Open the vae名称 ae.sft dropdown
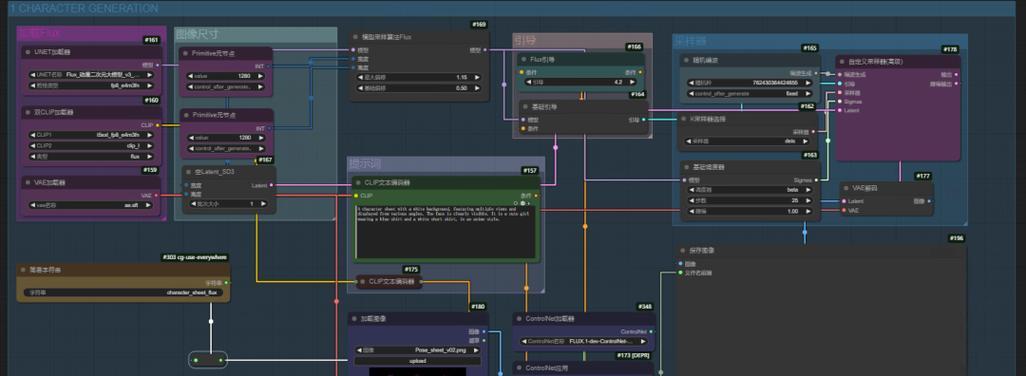The image size is (1026, 376). coord(91,205)
